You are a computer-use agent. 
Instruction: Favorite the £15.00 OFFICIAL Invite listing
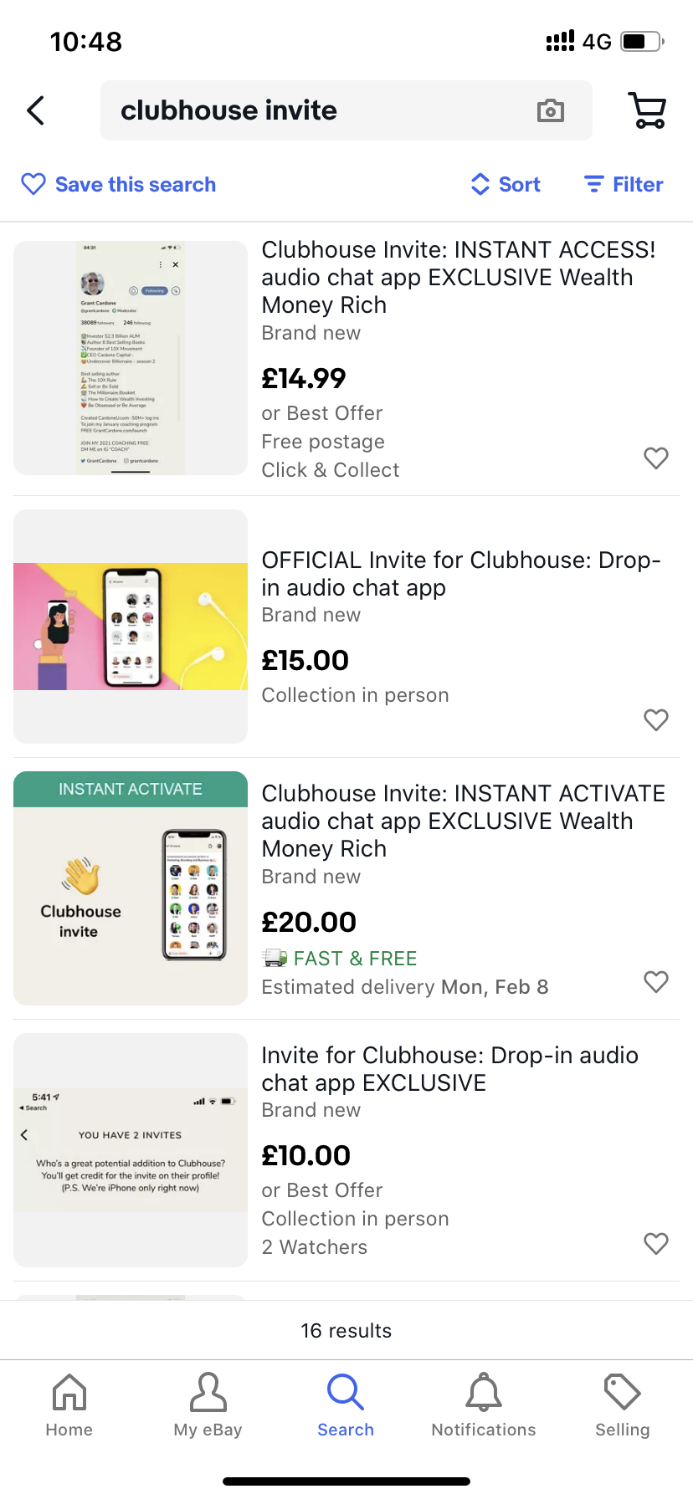(x=655, y=720)
